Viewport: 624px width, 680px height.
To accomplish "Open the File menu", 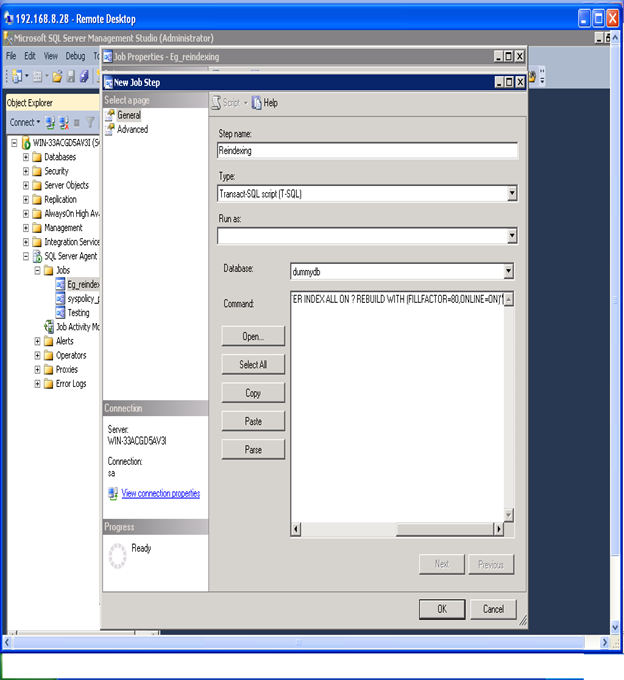I will (x=11, y=56).
